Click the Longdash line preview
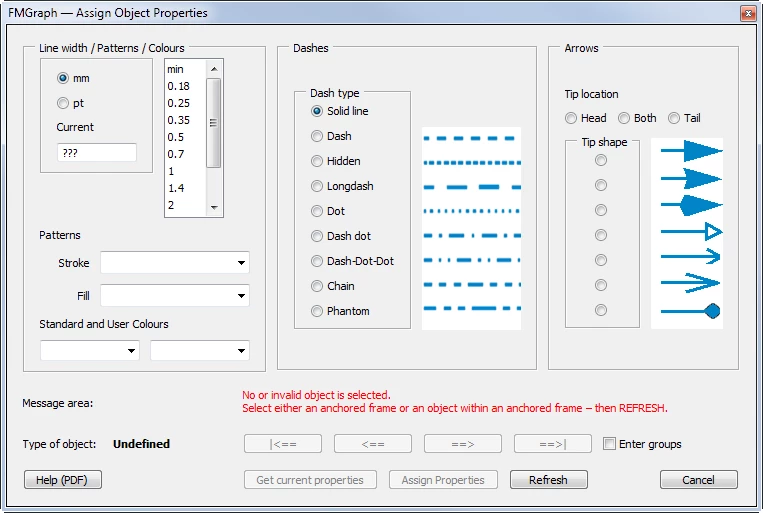The width and height of the screenshot is (763, 513). tap(472, 187)
